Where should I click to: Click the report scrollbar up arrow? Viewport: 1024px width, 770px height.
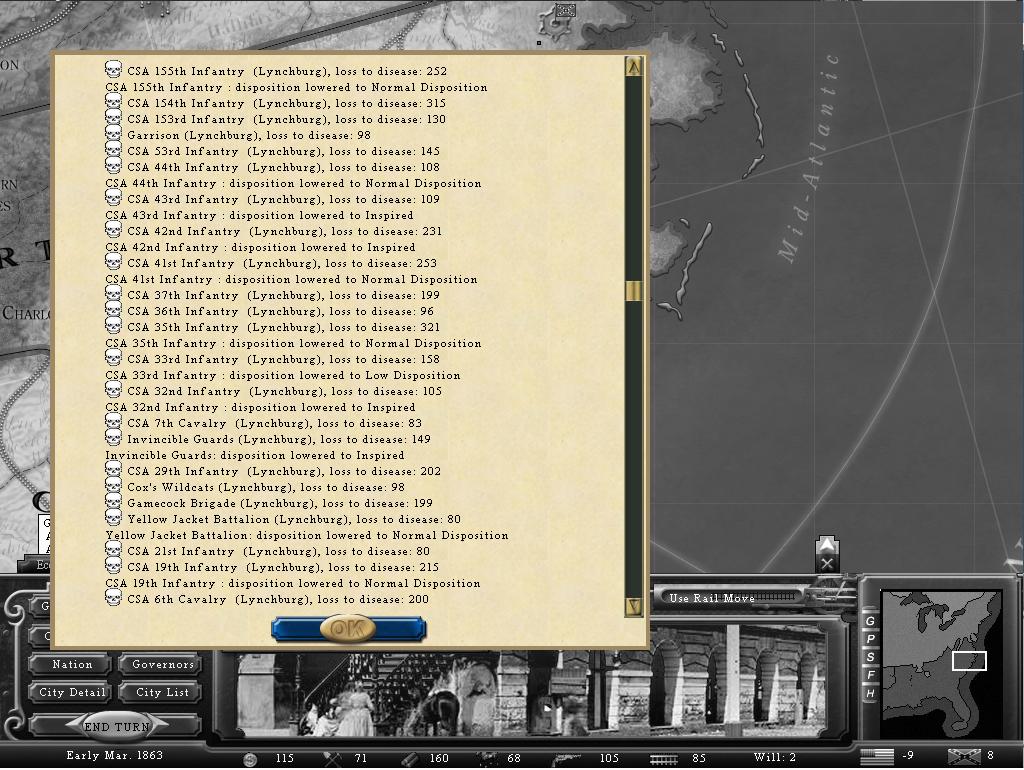(x=633, y=67)
